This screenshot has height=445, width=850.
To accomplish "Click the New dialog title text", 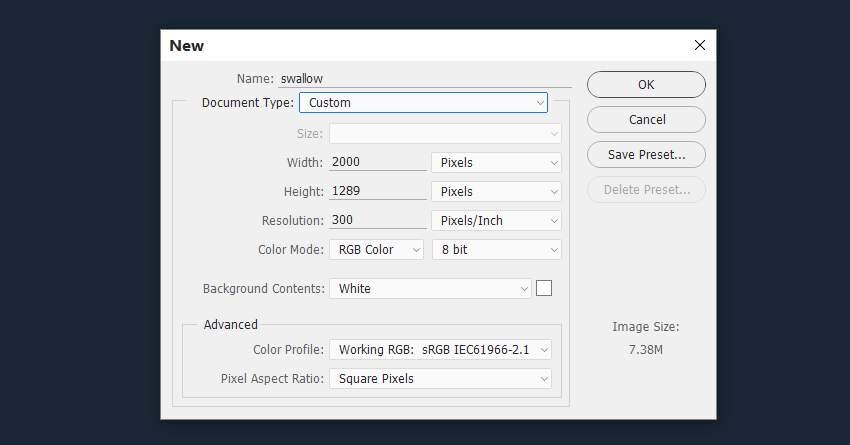I will pos(186,46).
